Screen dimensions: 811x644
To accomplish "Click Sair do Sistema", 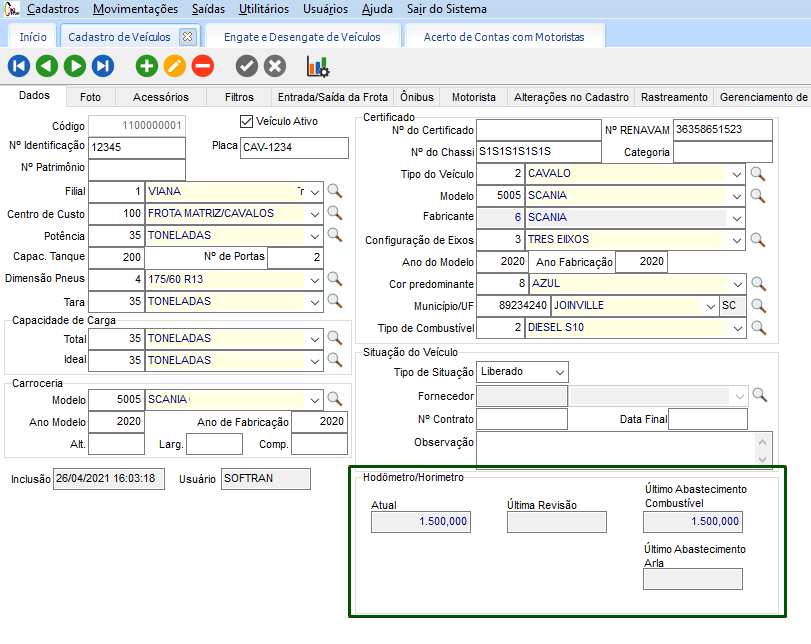I will [x=447, y=9].
